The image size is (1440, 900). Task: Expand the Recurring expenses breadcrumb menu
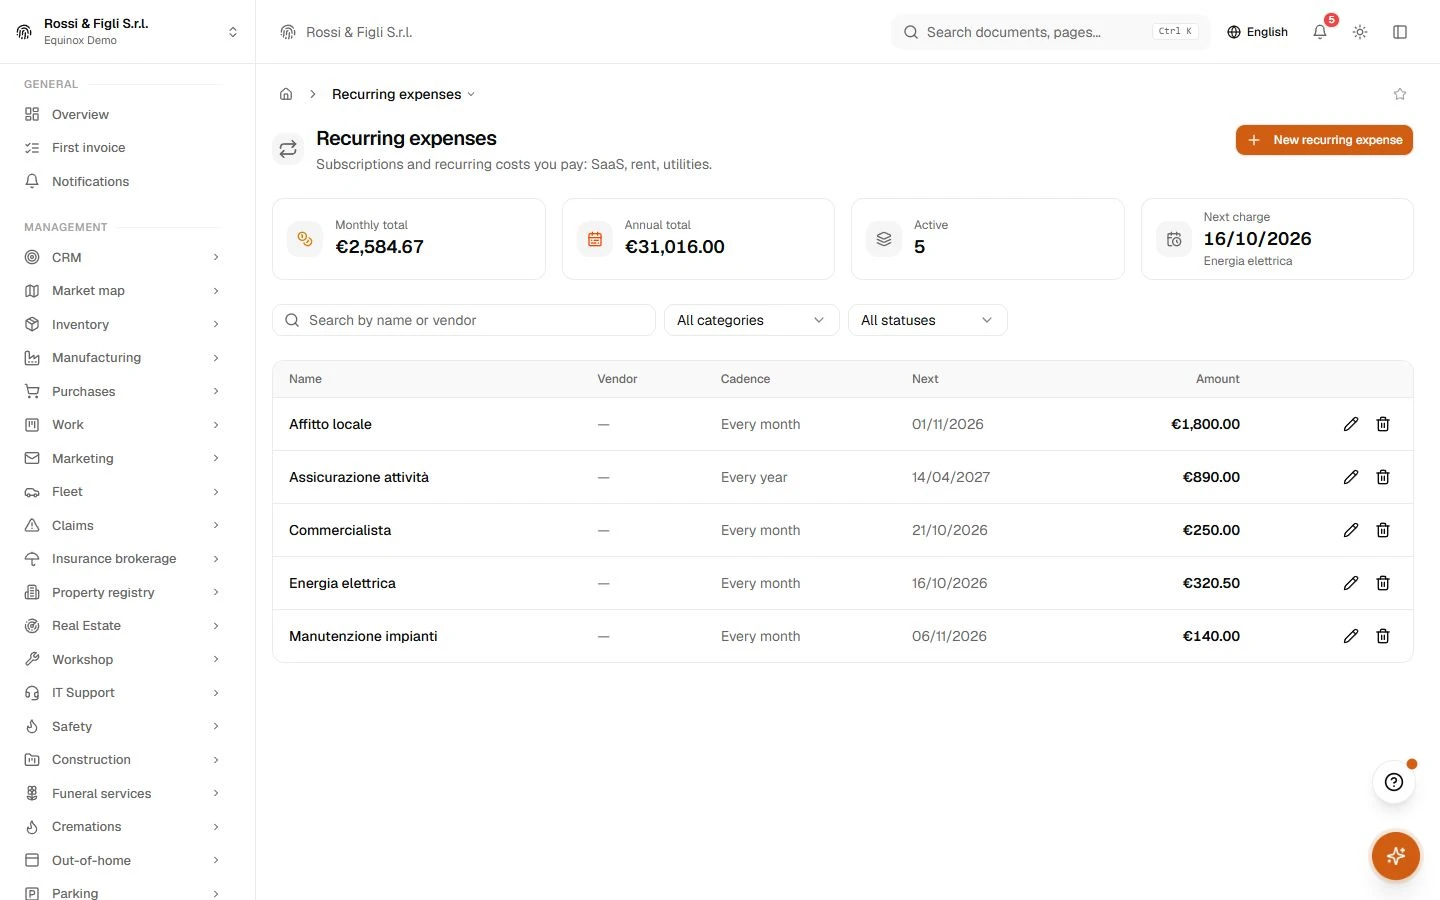[403, 94]
